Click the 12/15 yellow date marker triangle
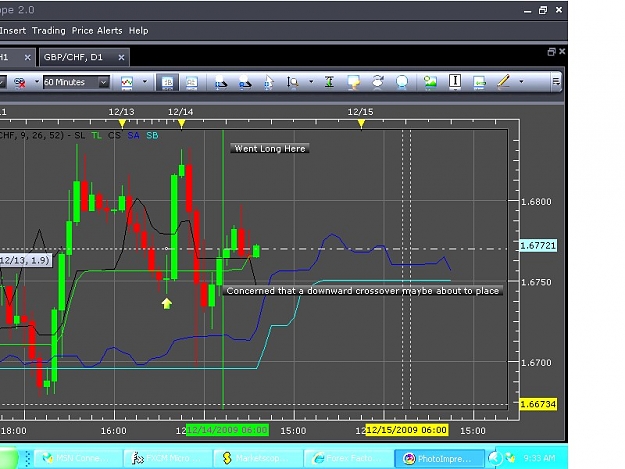Viewport: 625px width, 469px height. (x=361, y=124)
